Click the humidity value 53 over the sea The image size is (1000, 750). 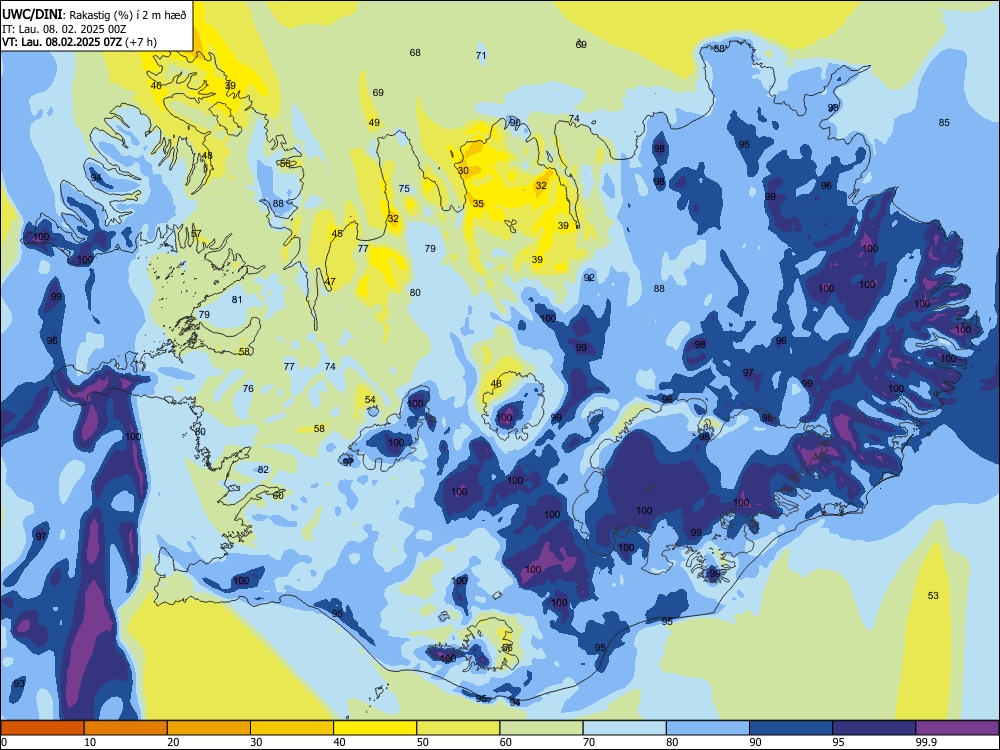(933, 596)
